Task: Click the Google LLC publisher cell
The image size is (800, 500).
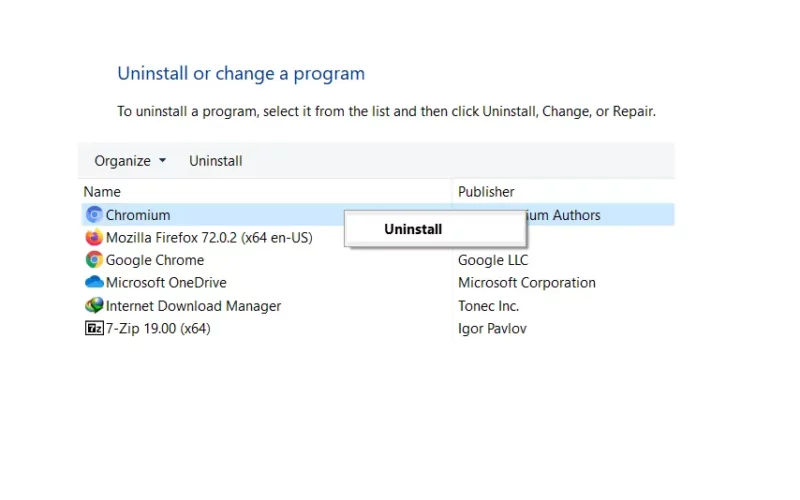Action: (x=493, y=260)
